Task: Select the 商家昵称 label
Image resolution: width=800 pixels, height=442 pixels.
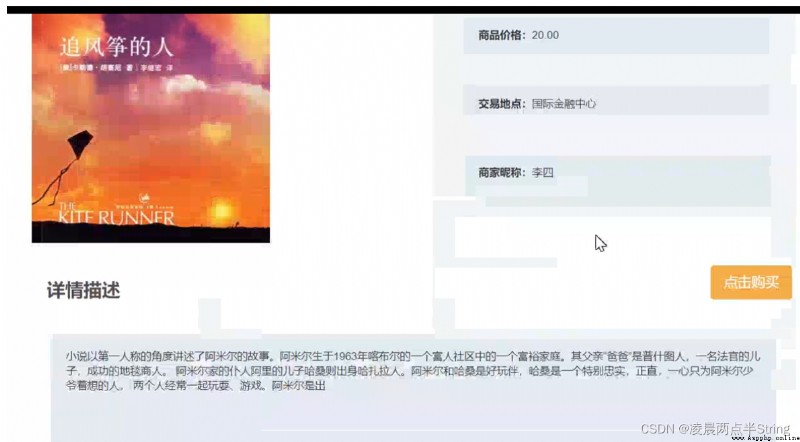Action: tap(502, 173)
